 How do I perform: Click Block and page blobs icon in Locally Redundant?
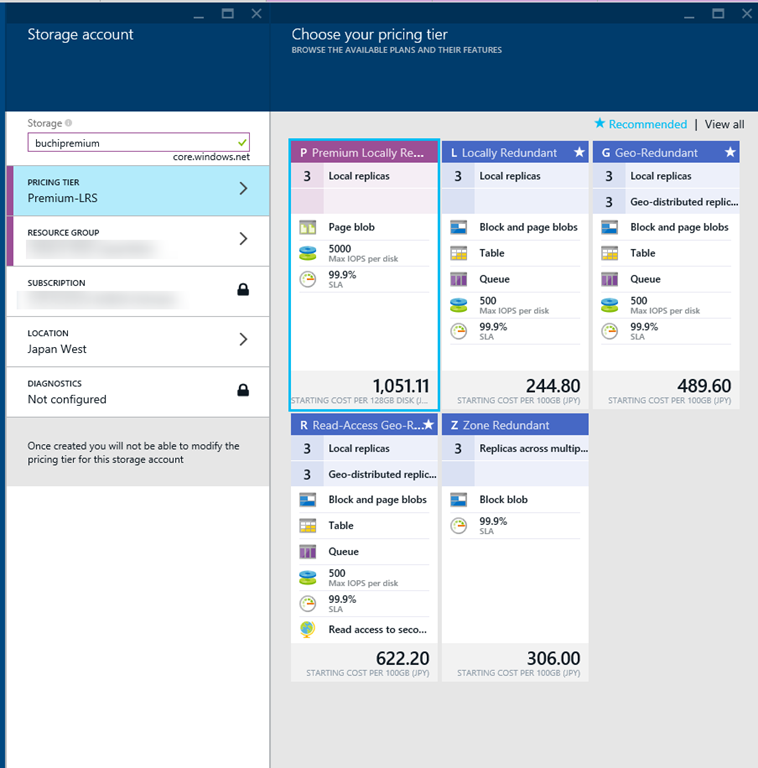(458, 227)
